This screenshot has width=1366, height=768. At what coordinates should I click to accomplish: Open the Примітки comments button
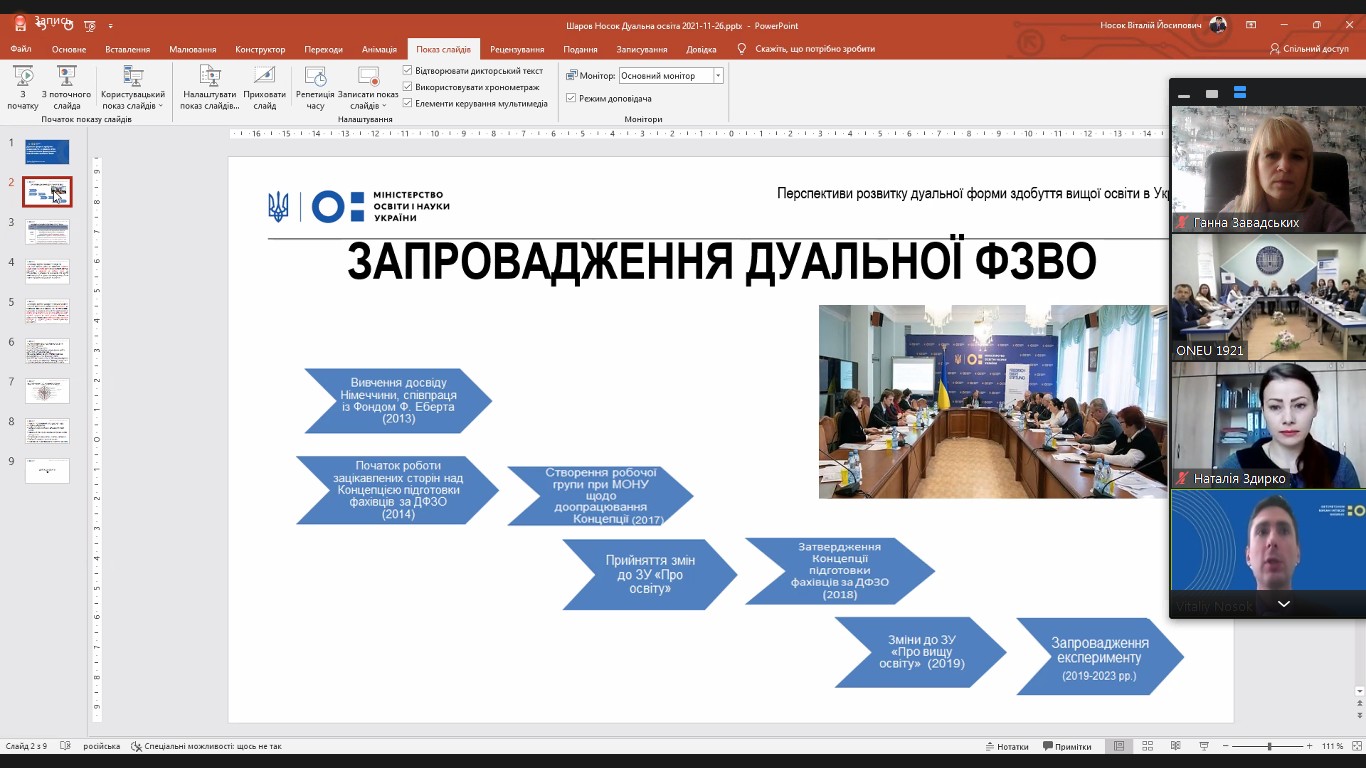1068,746
